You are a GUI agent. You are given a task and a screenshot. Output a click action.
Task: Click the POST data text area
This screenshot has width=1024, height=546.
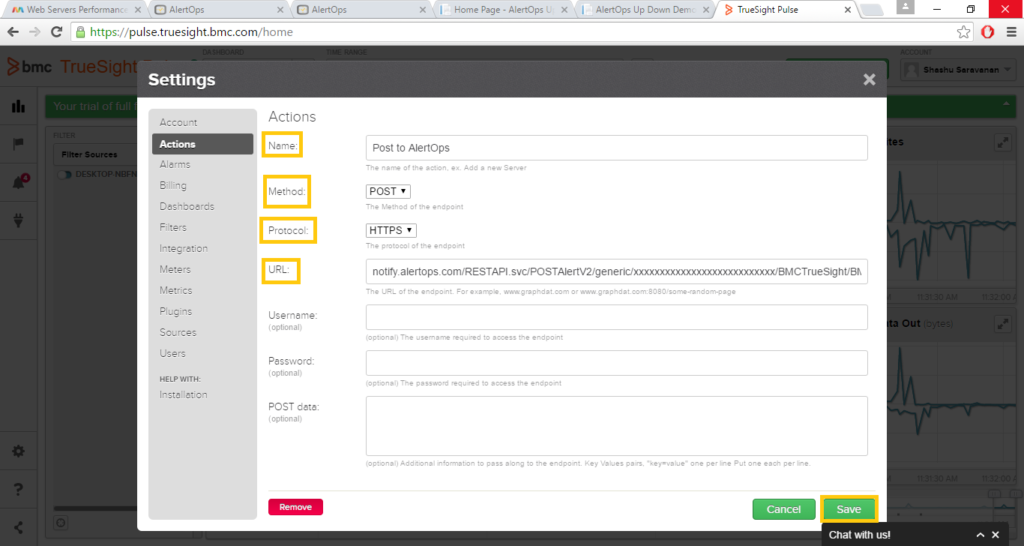pyautogui.click(x=616, y=426)
